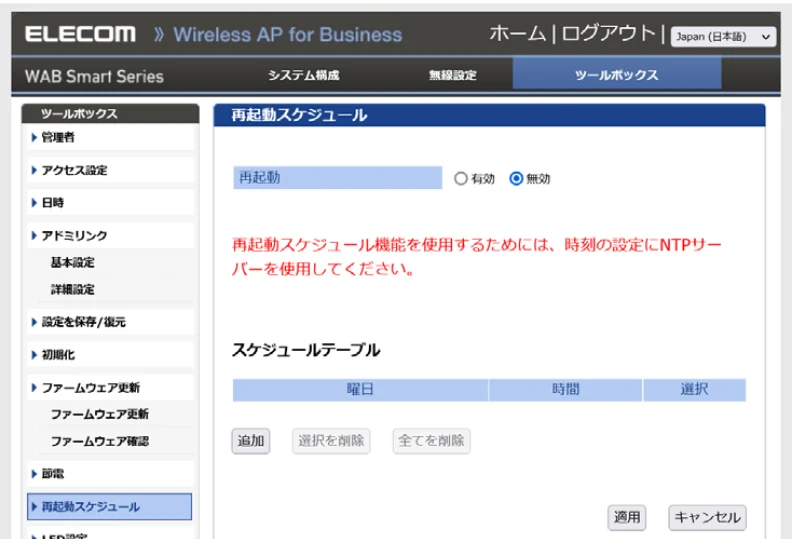Open the システム構成 tab
This screenshot has width=792, height=543.
[304, 75]
